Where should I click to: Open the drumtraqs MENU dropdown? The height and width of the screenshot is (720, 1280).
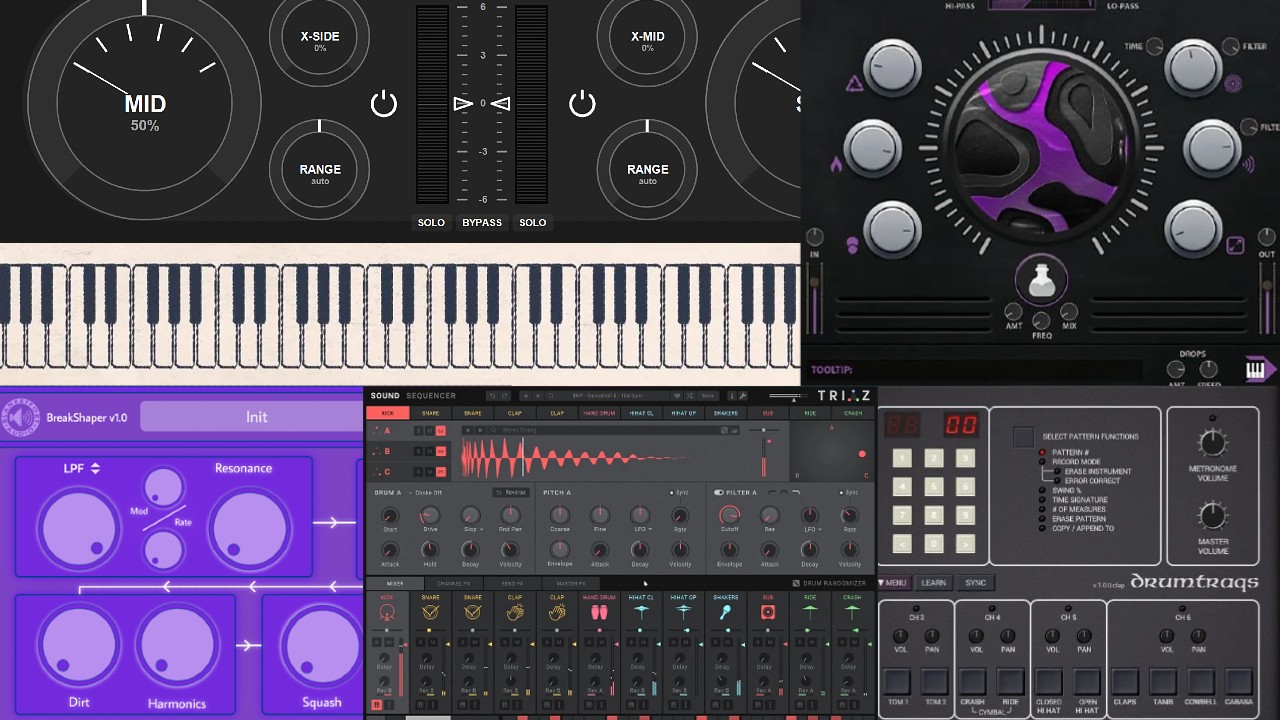[x=892, y=583]
